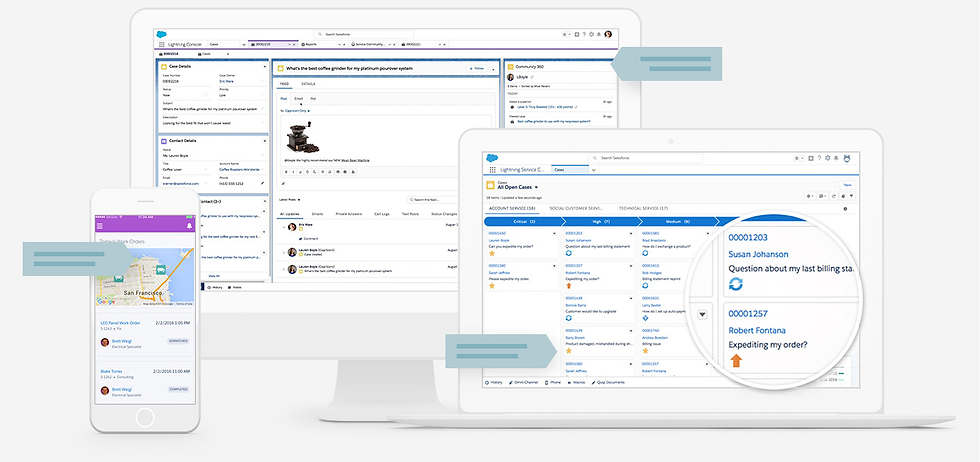Collapse the Case Details panel arrow
980x462 pixels.
pos(264,66)
